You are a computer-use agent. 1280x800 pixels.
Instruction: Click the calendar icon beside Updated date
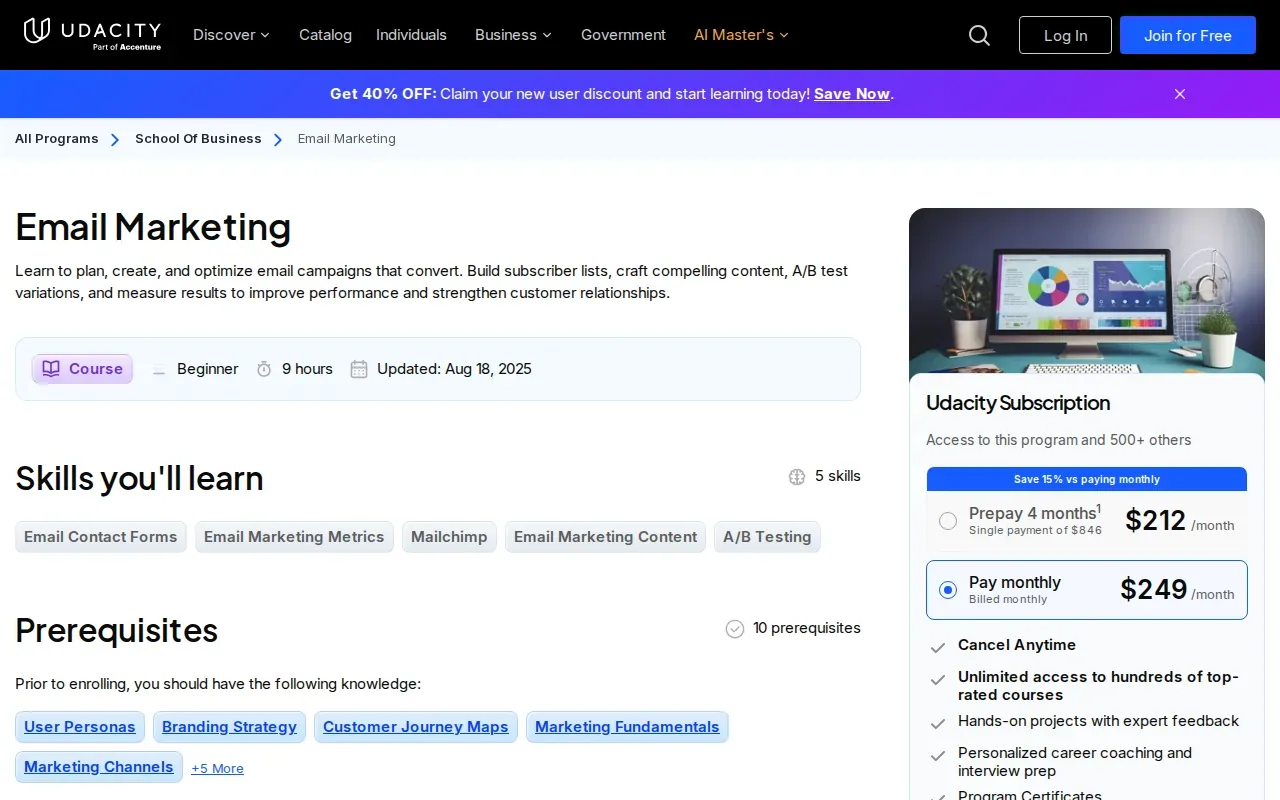(x=359, y=369)
